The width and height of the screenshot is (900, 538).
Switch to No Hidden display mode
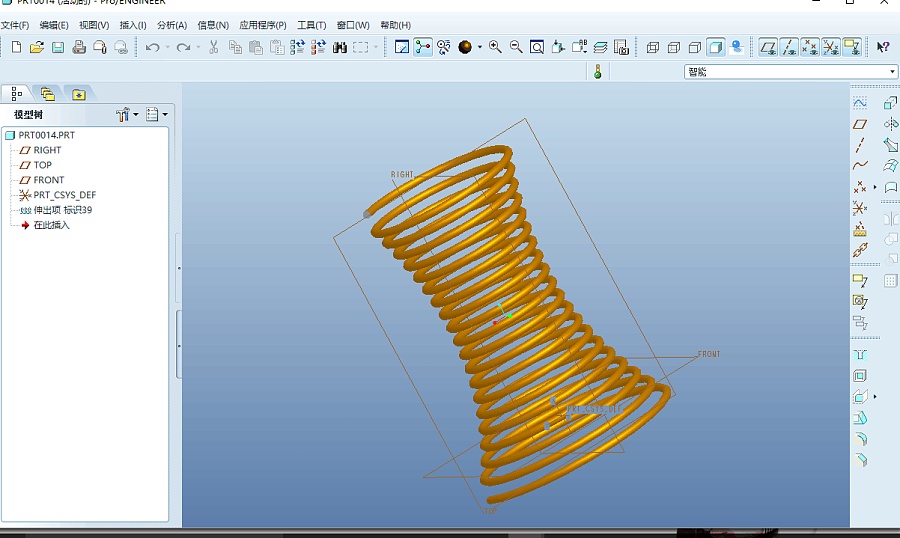point(695,47)
